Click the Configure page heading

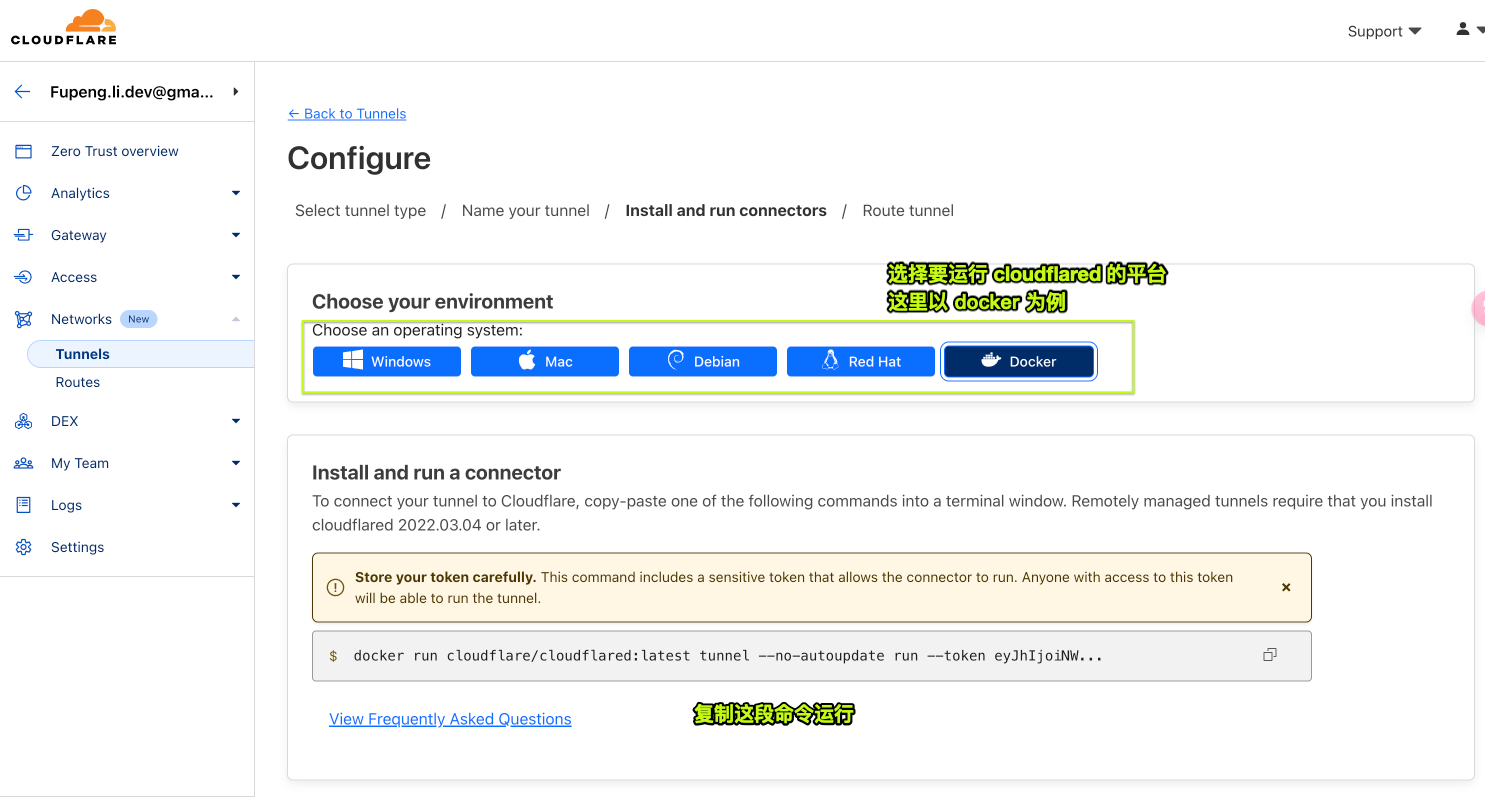(x=359, y=158)
